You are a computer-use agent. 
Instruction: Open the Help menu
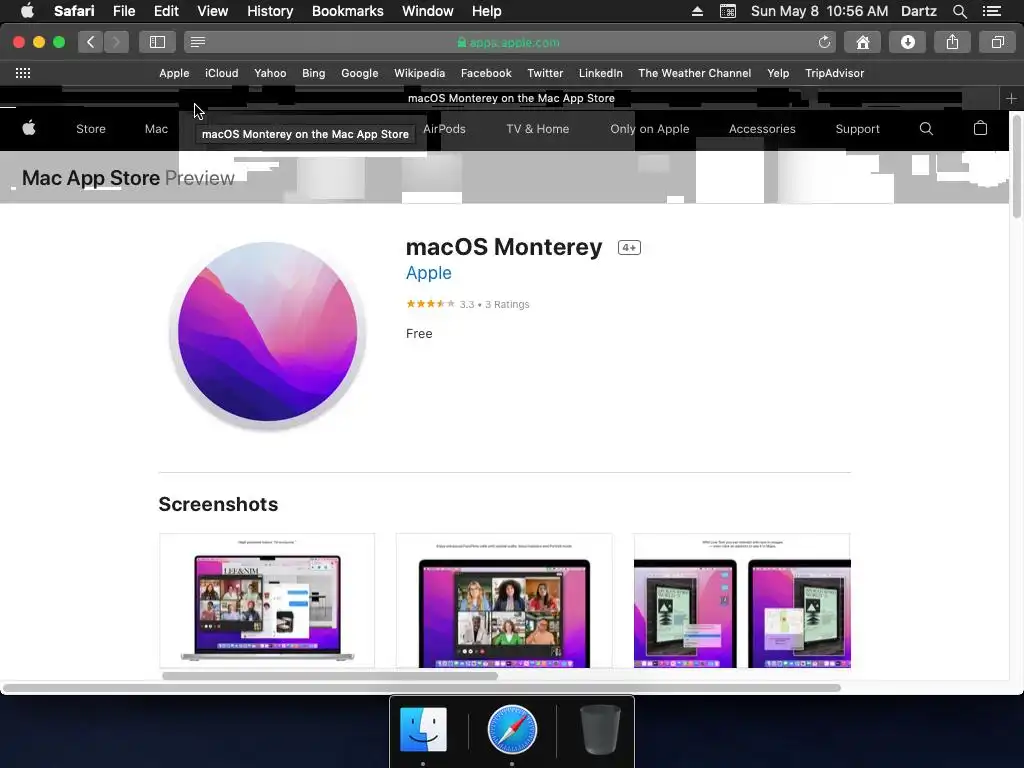487,11
